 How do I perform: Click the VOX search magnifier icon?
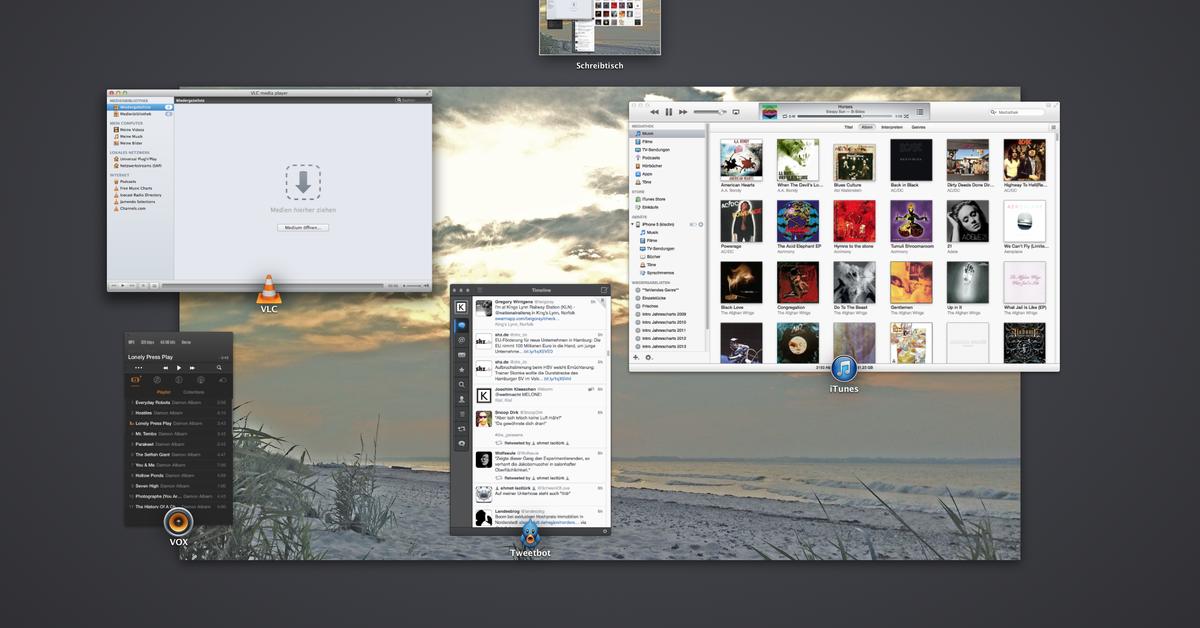219,368
